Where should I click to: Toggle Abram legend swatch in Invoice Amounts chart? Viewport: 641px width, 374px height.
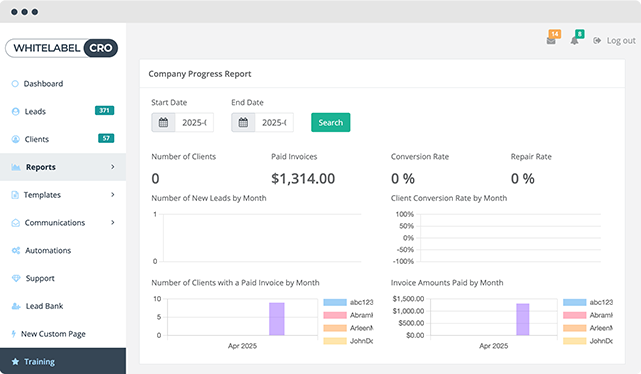(x=574, y=315)
